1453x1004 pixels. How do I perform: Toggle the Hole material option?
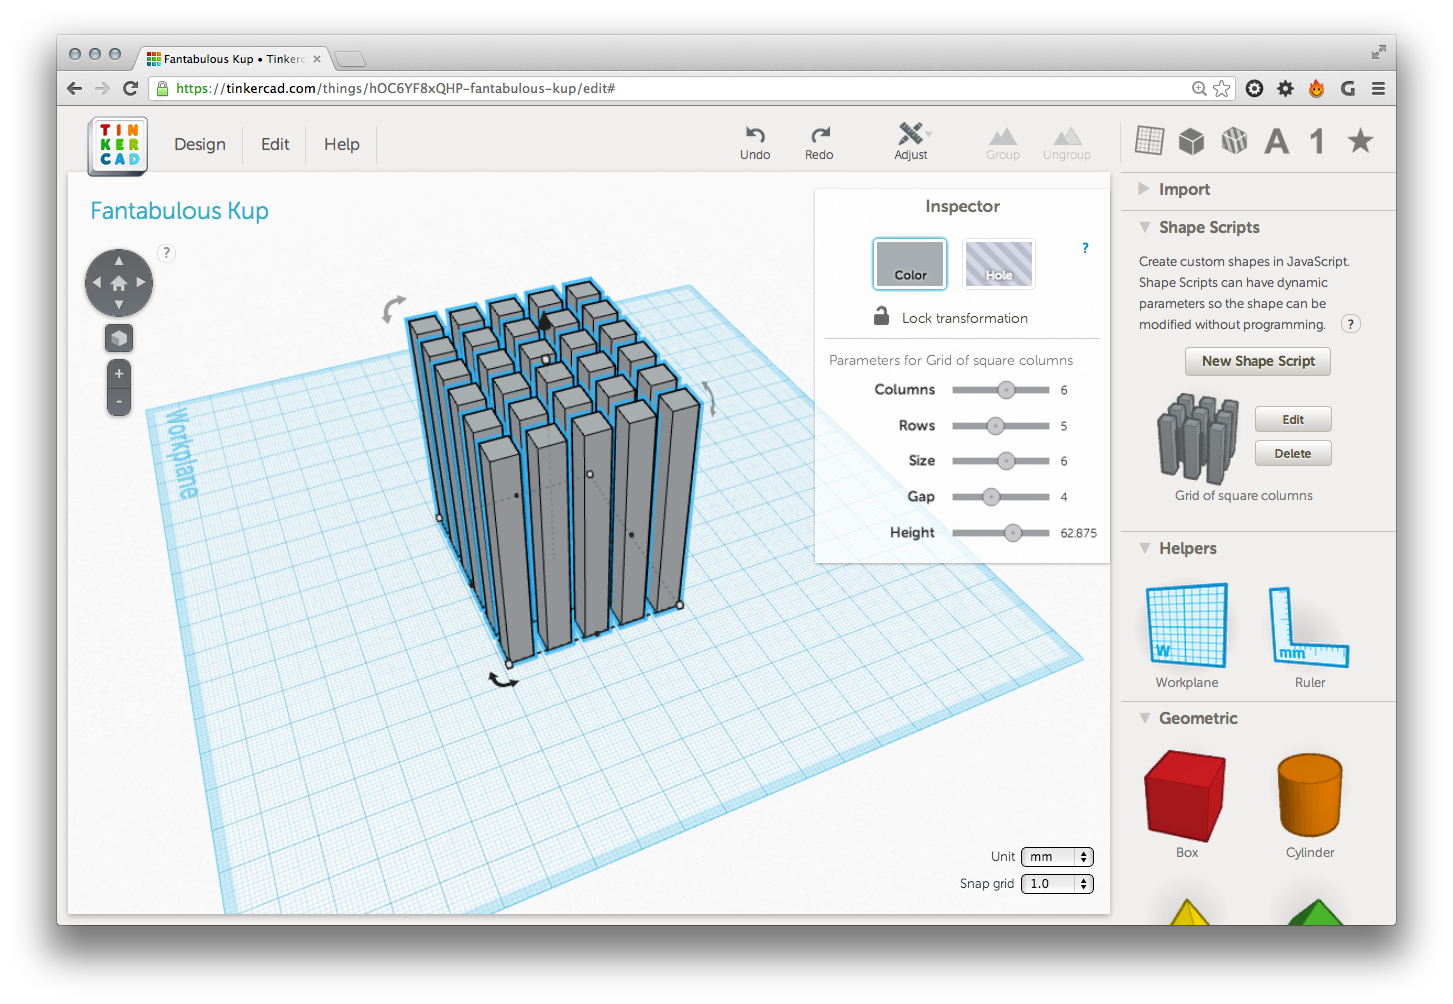(998, 264)
